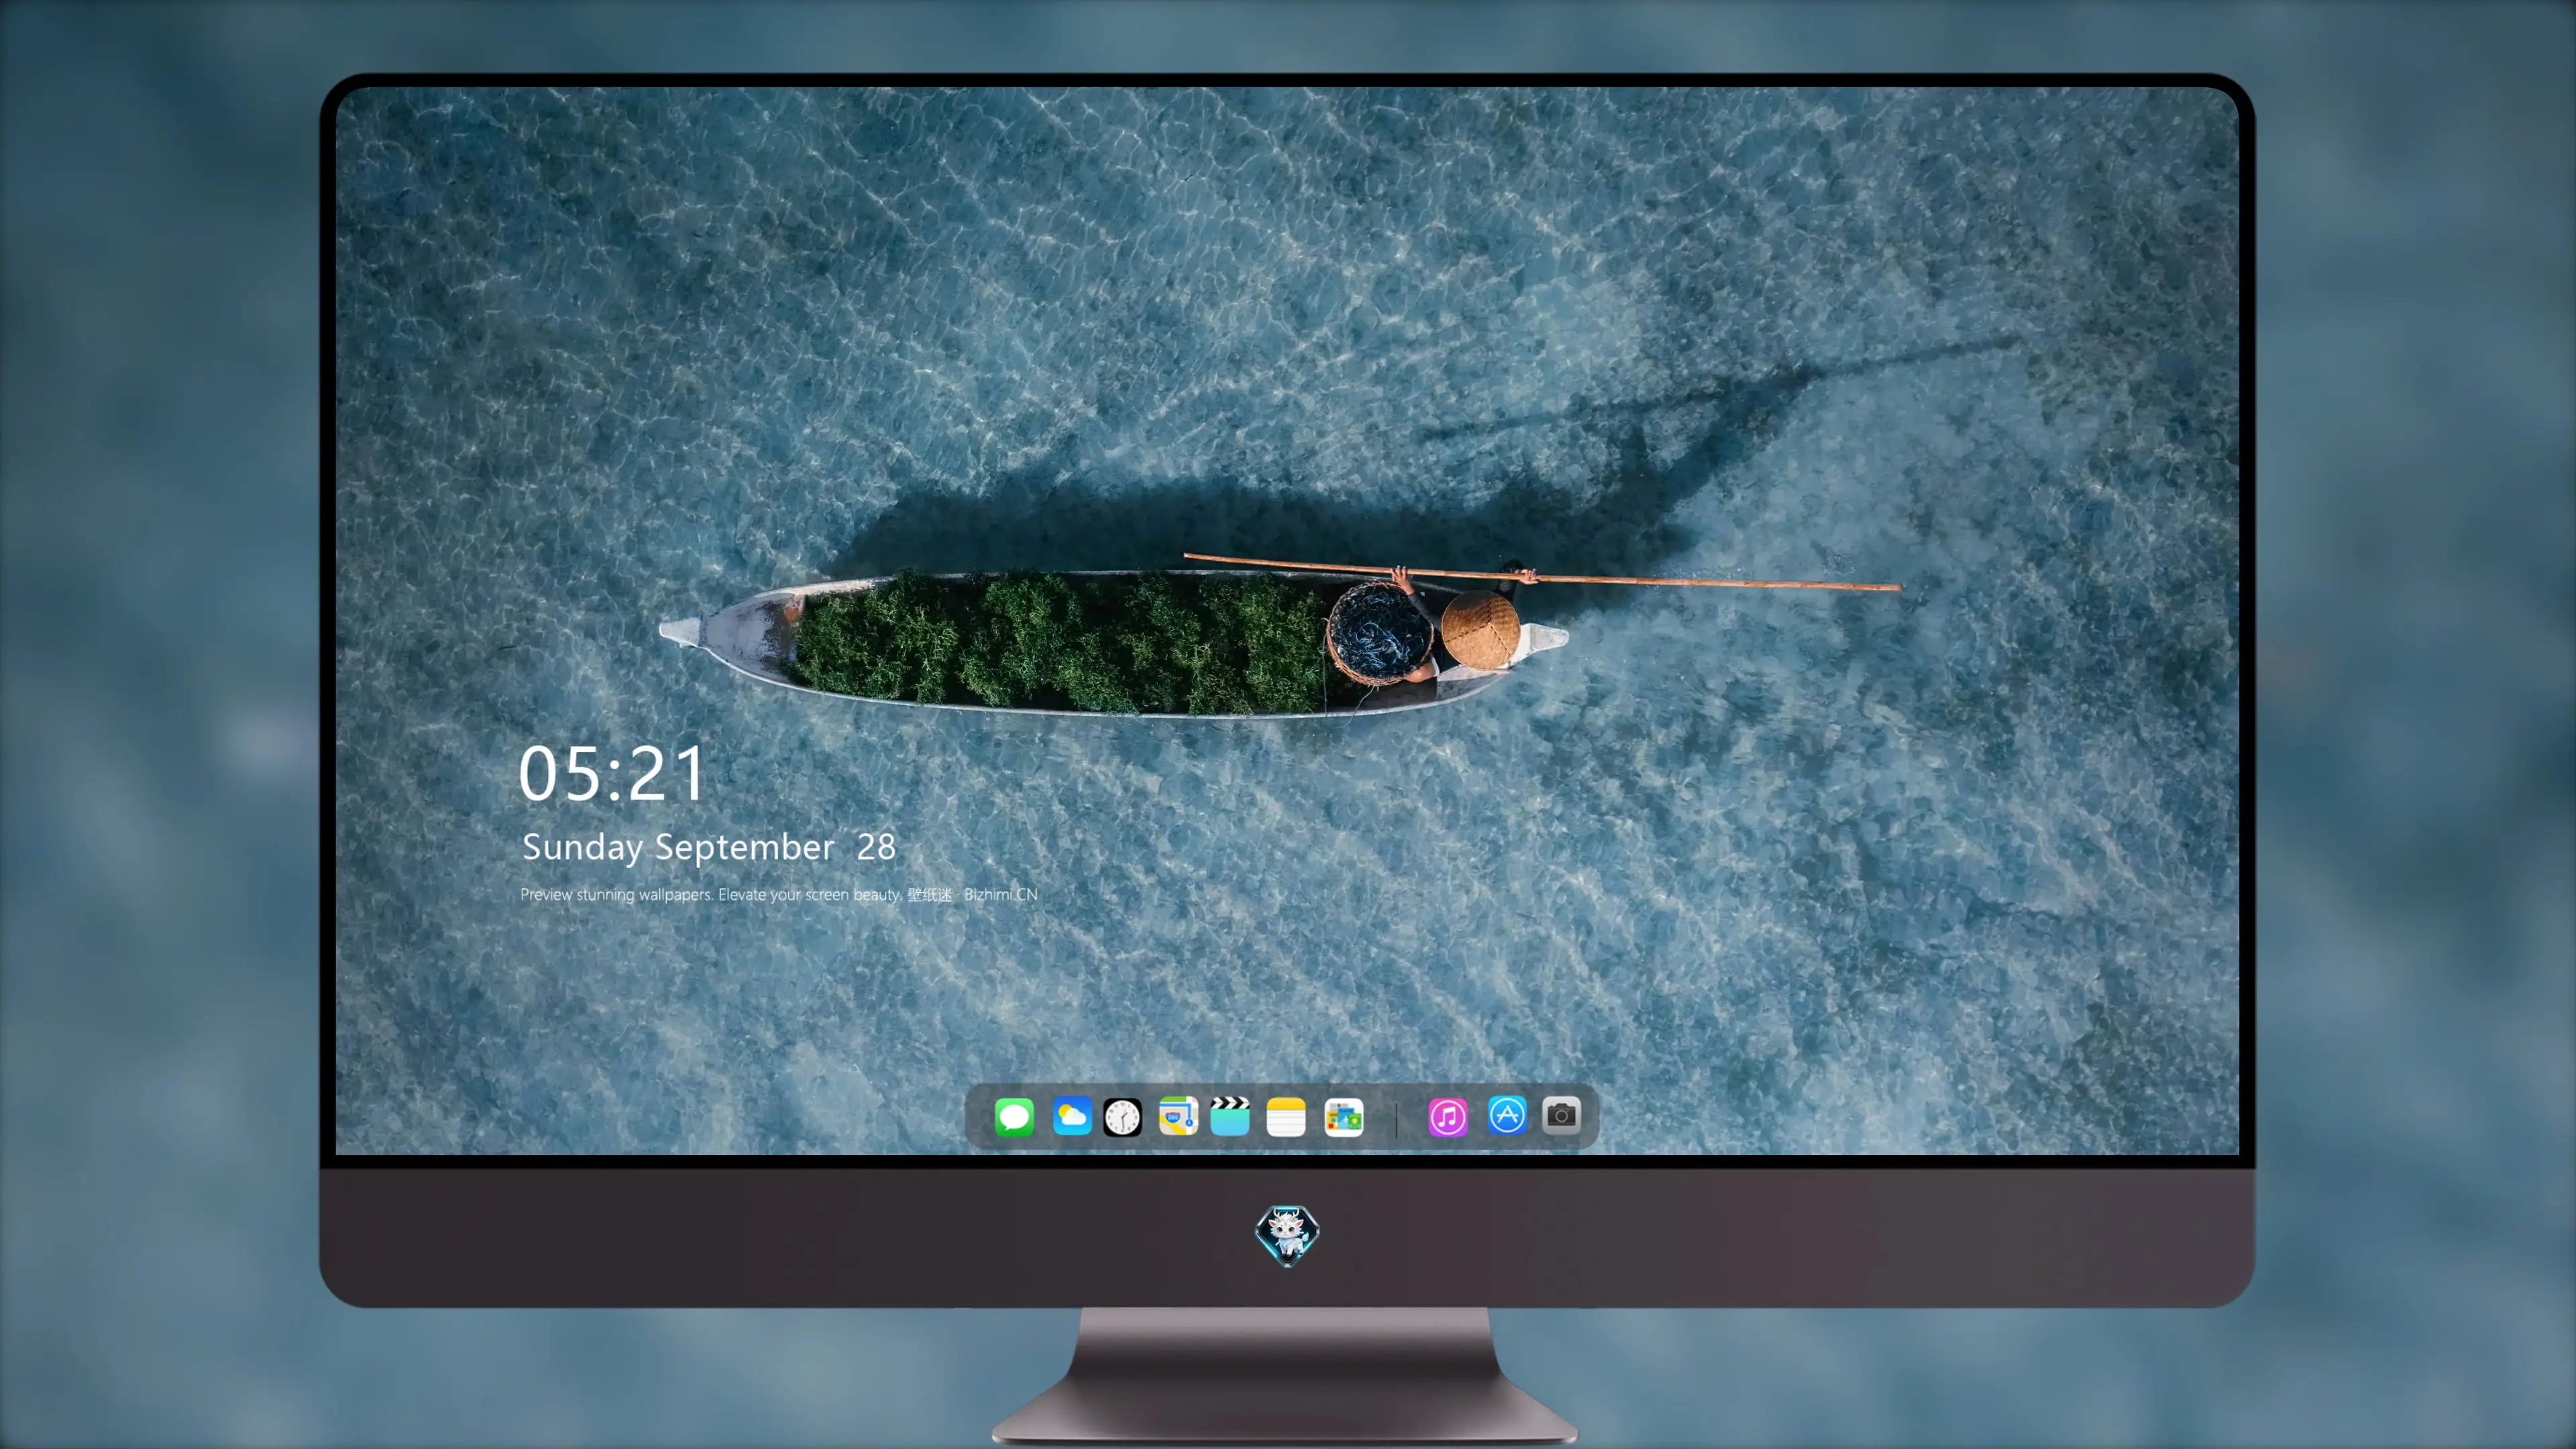Screen dimensions: 2576x1449
Task: Open the Videos clapperboard app in the dock
Action: pyautogui.click(x=1230, y=1116)
